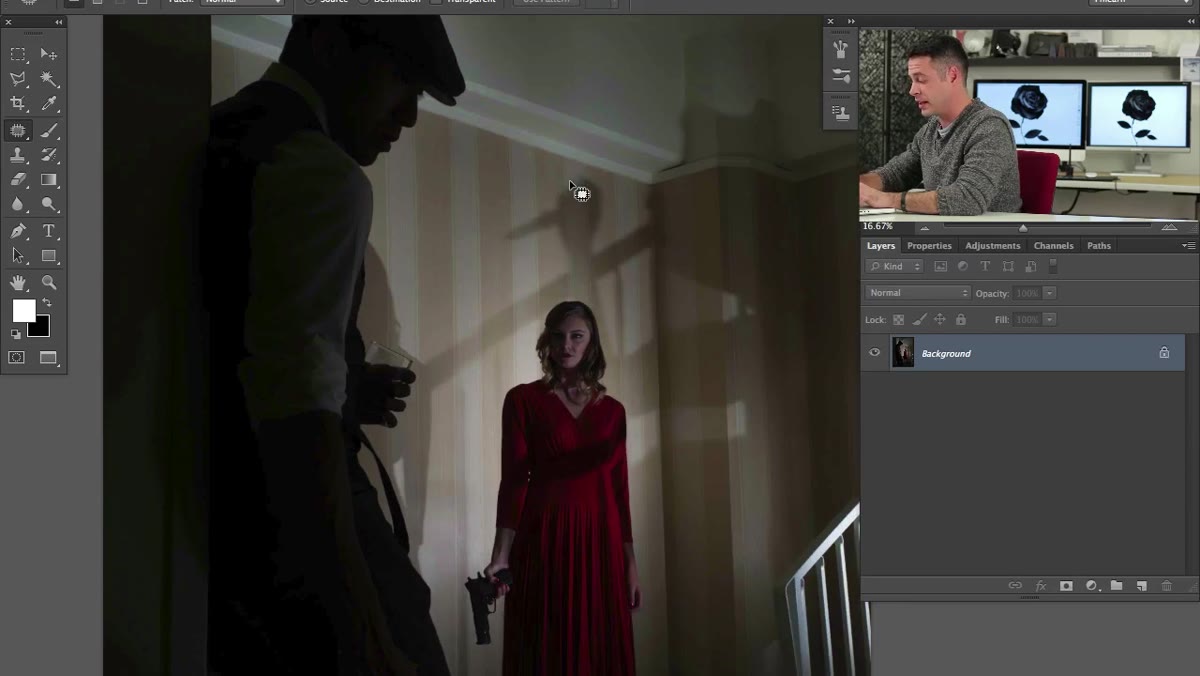Open the Fill slider arrow
The image size is (1200, 676).
(x=1049, y=319)
